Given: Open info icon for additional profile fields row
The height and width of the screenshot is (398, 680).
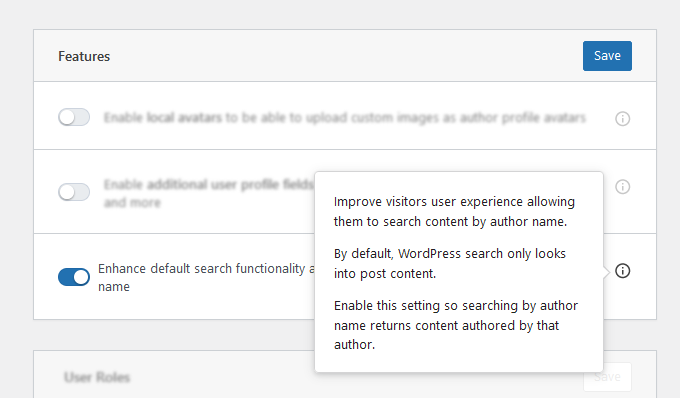Looking at the screenshot, I should click(x=622, y=187).
